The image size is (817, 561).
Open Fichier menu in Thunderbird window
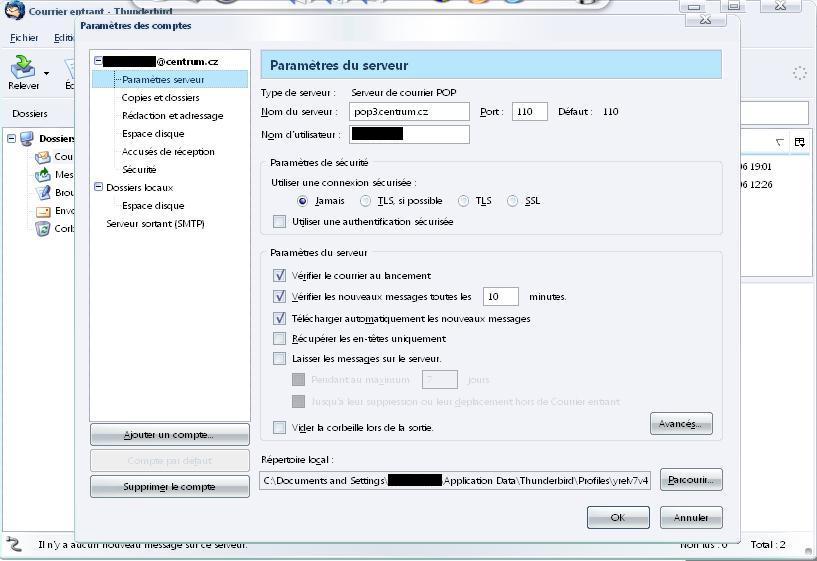pyautogui.click(x=24, y=38)
